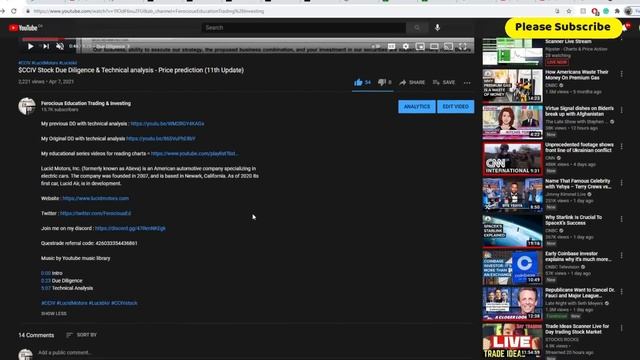Skip to next video in player

[46, 47]
